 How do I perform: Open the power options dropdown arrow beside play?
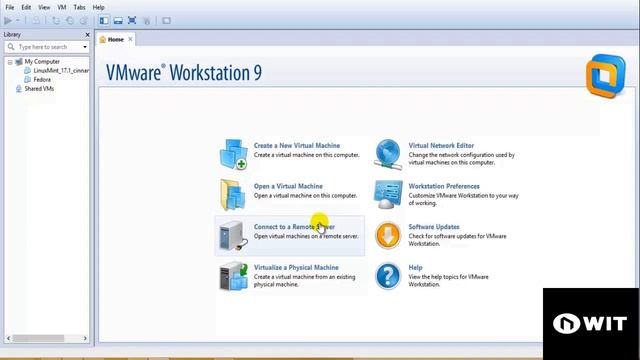18,20
